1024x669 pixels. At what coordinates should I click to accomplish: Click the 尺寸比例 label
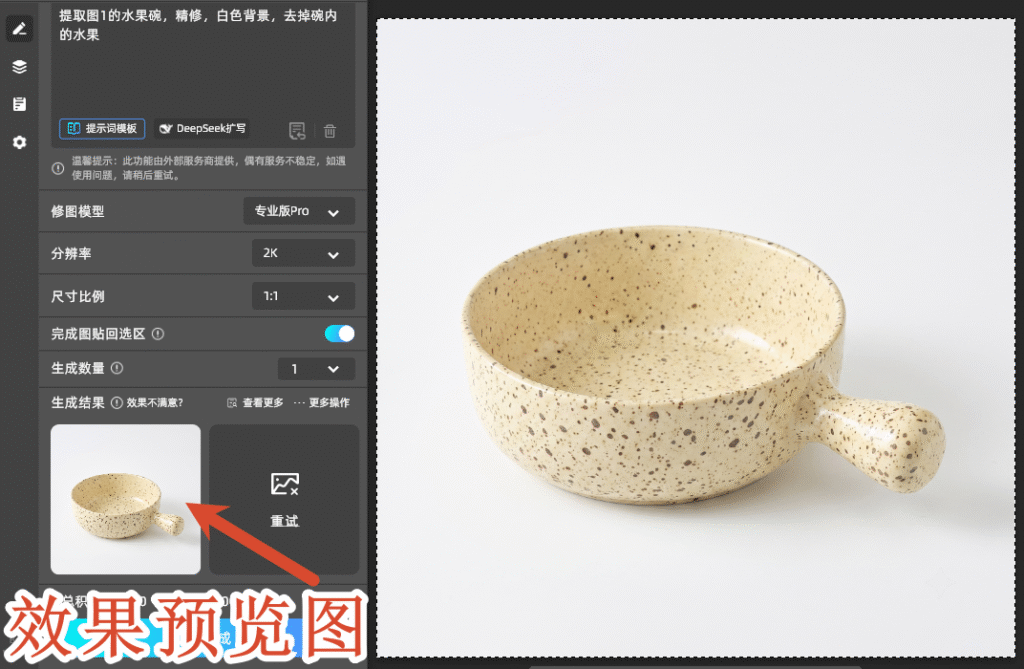pyautogui.click(x=78, y=297)
